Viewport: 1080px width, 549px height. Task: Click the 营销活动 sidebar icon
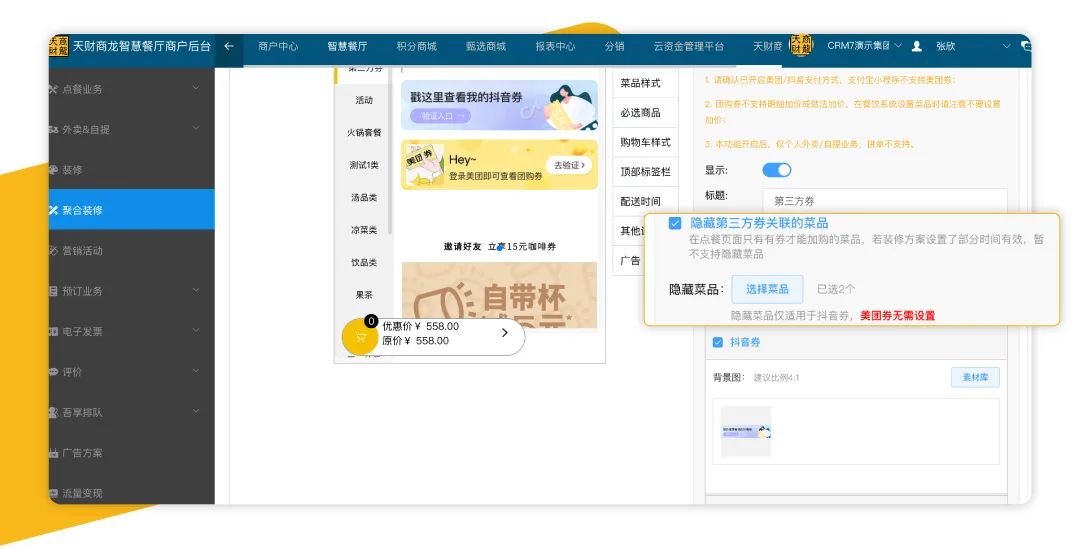point(53,251)
